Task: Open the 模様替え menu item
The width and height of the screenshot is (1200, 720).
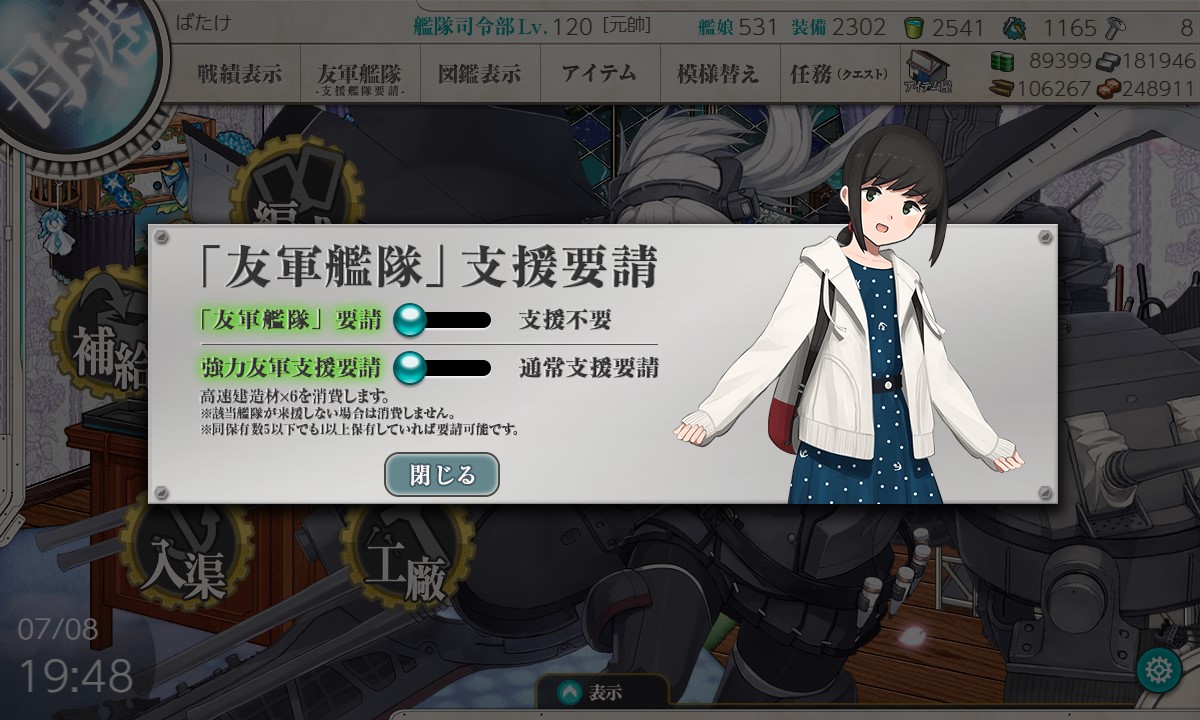Action: (717, 74)
